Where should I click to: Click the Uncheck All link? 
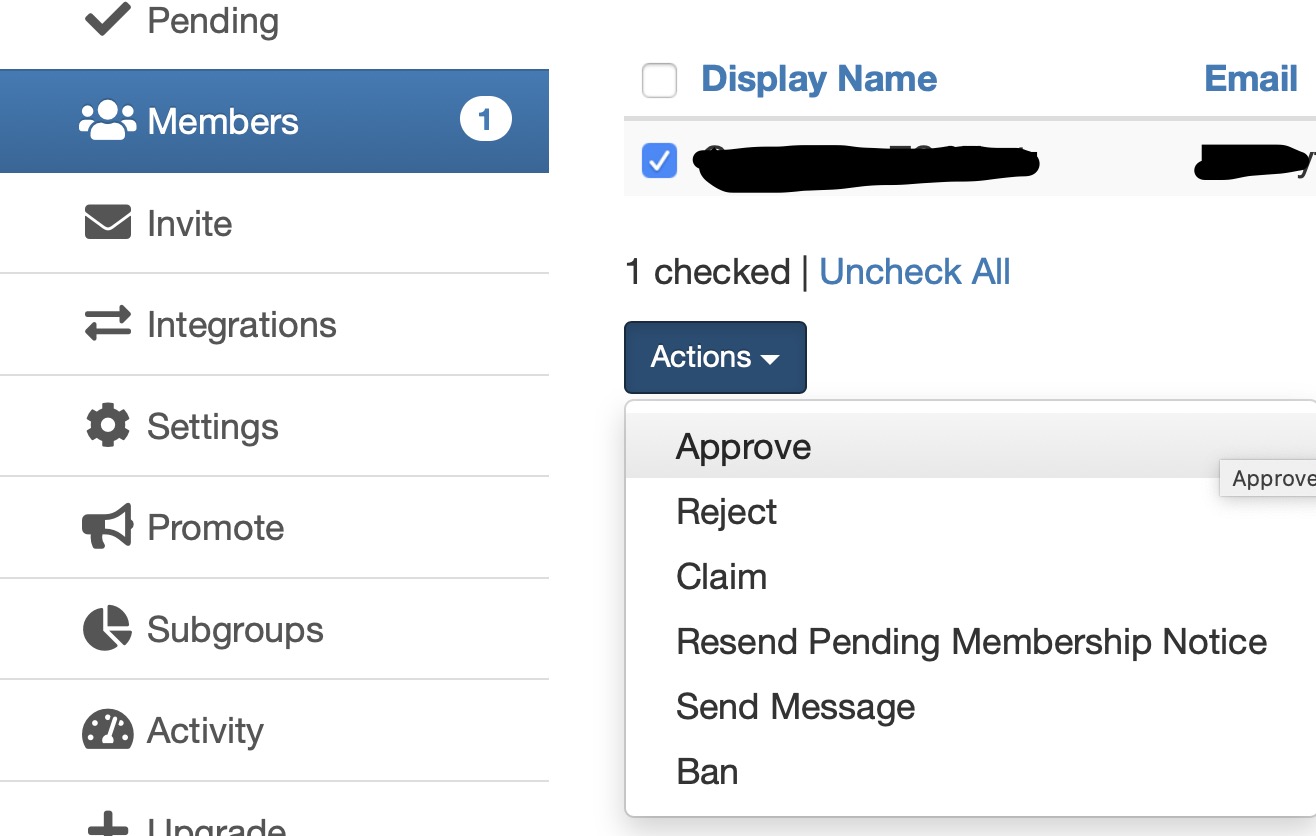[914, 271]
